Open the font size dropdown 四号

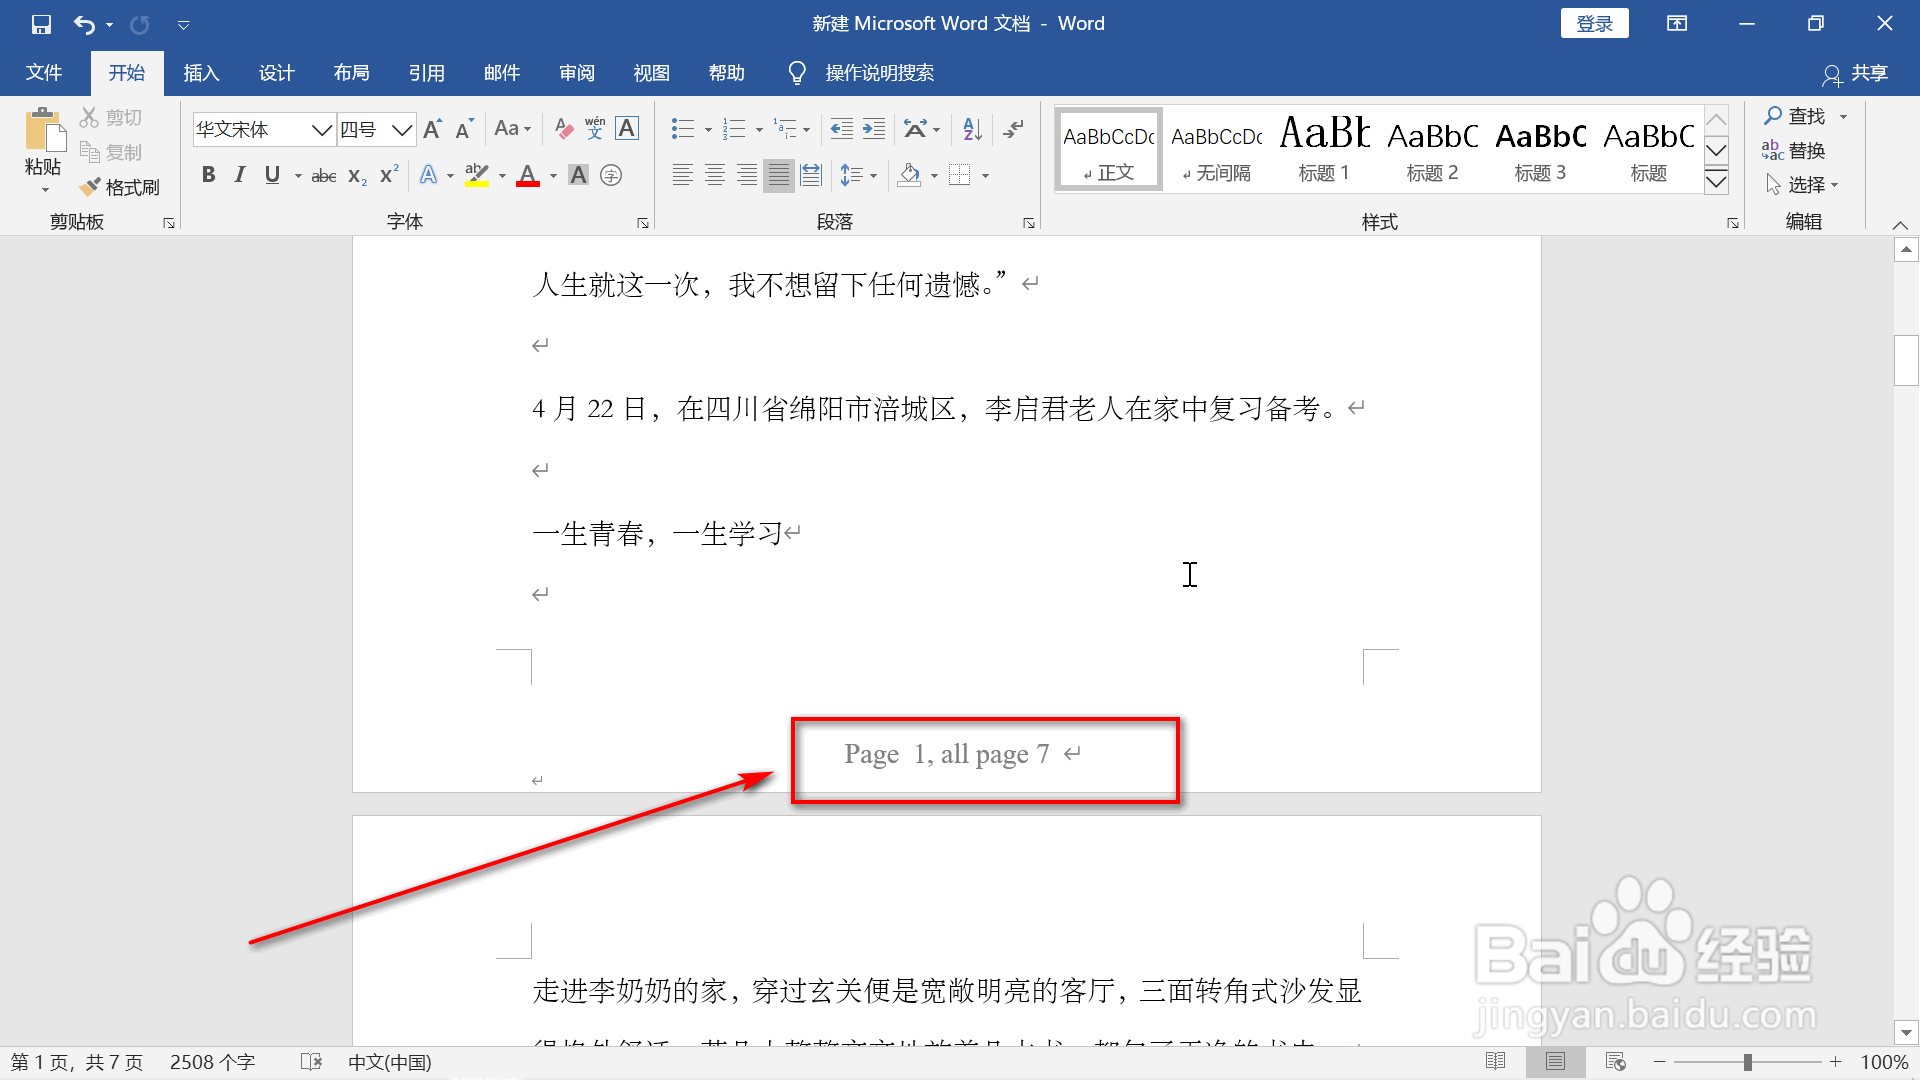coord(402,130)
